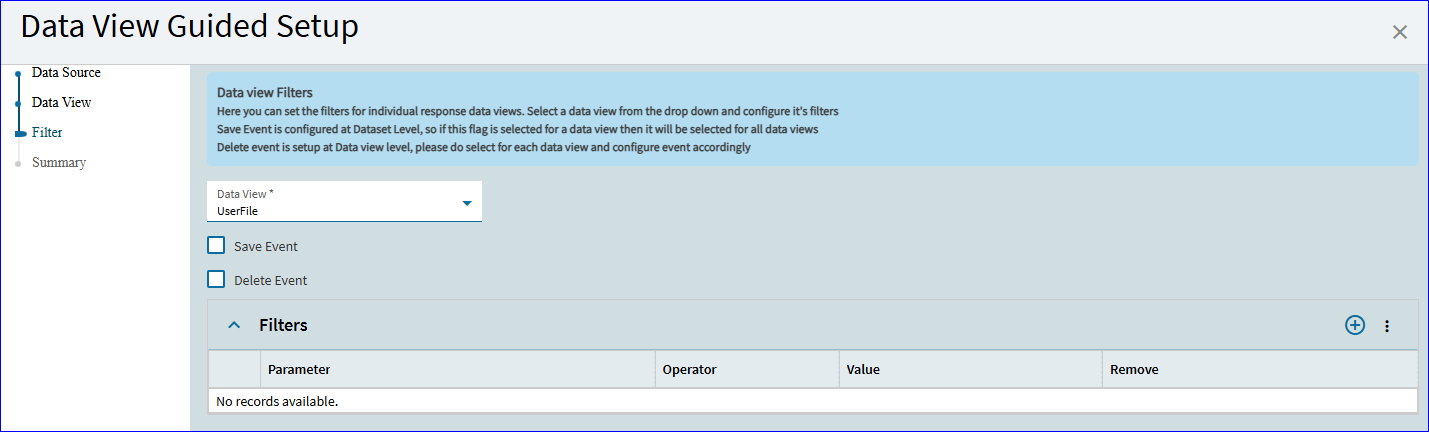This screenshot has width=1429, height=432.
Task: Add a new filter with plus icon
Action: tap(1354, 325)
